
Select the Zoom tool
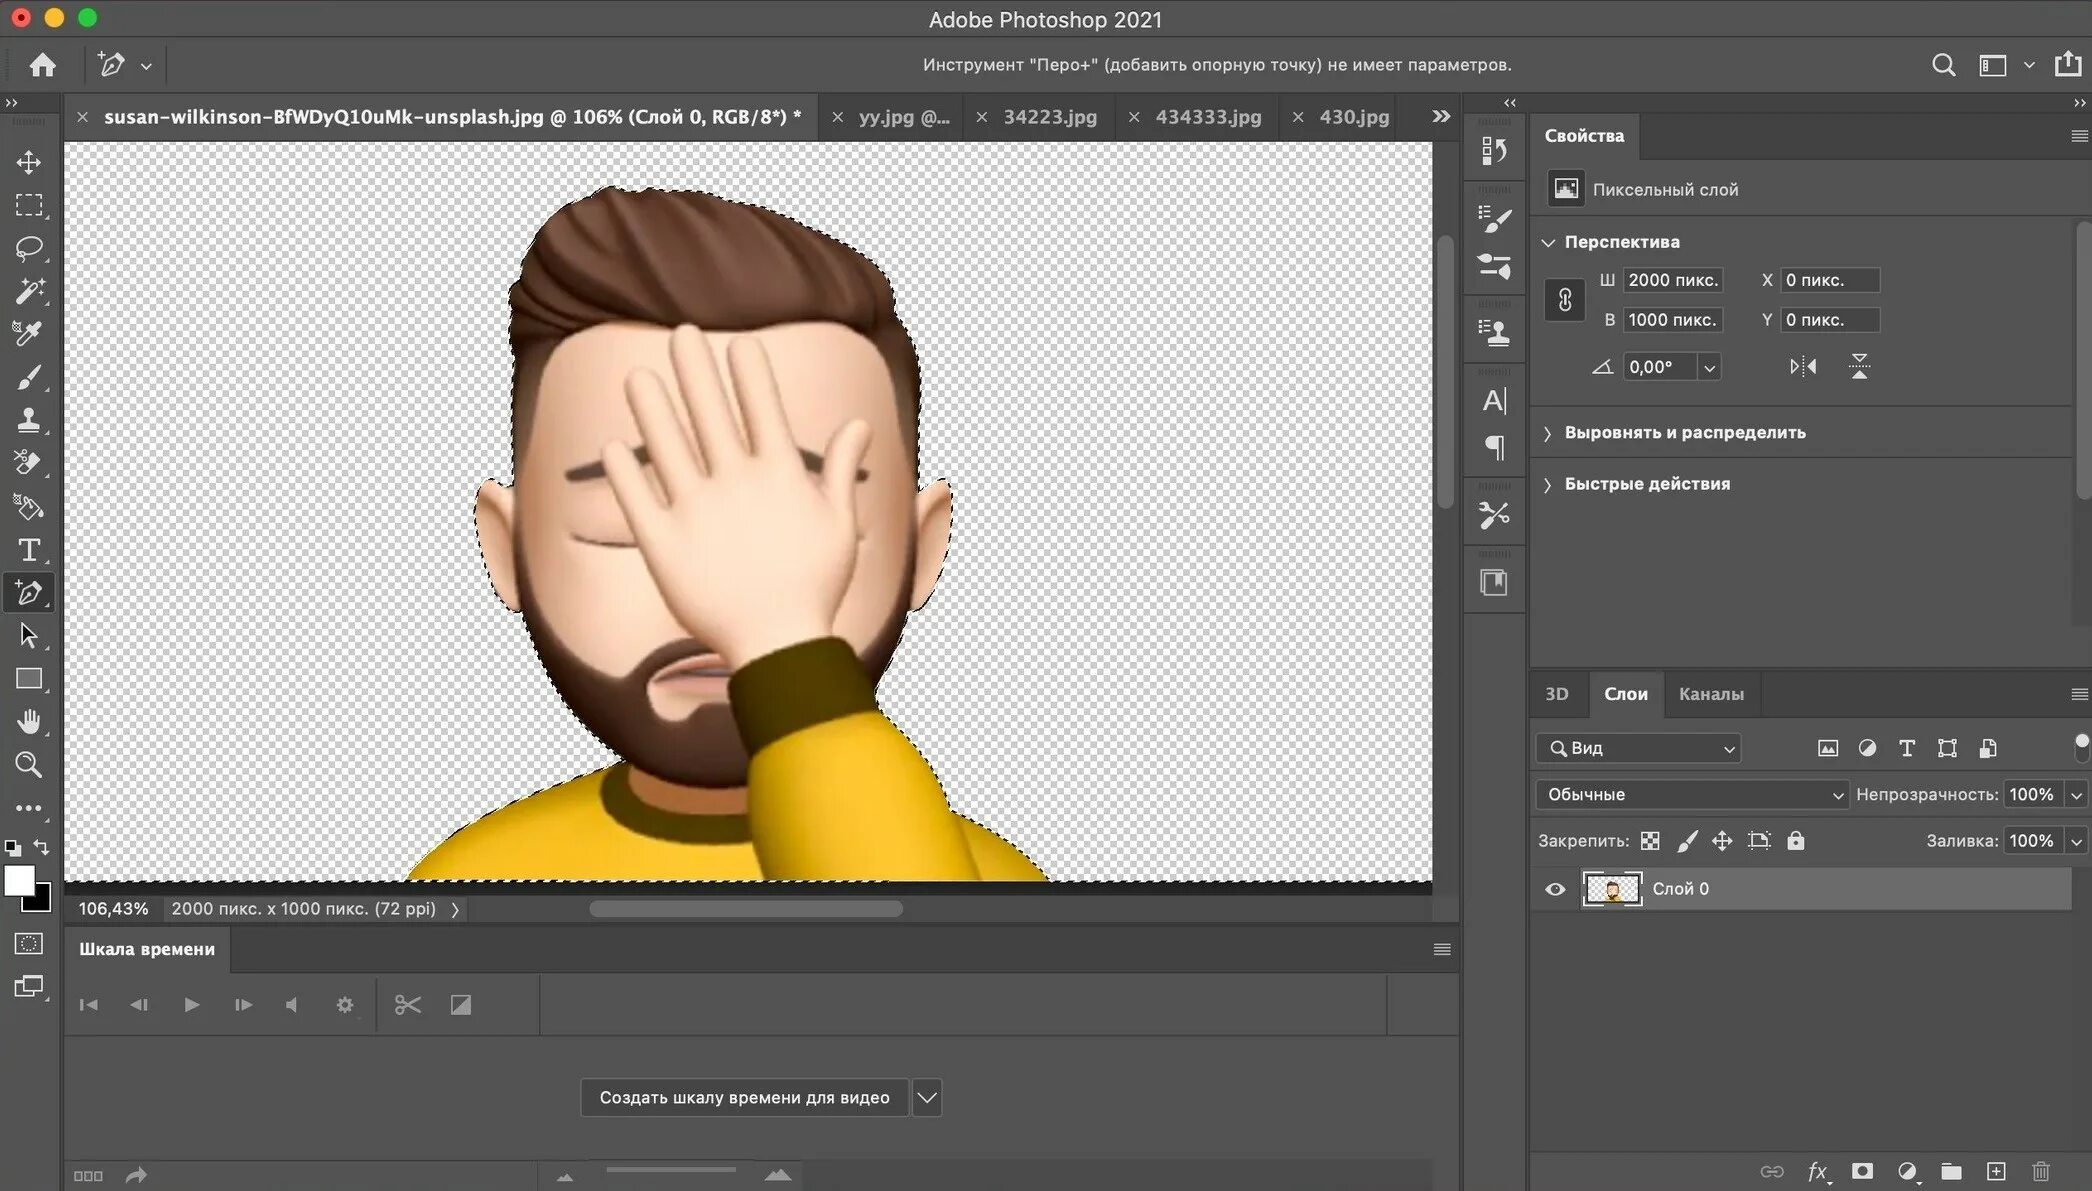tap(28, 765)
